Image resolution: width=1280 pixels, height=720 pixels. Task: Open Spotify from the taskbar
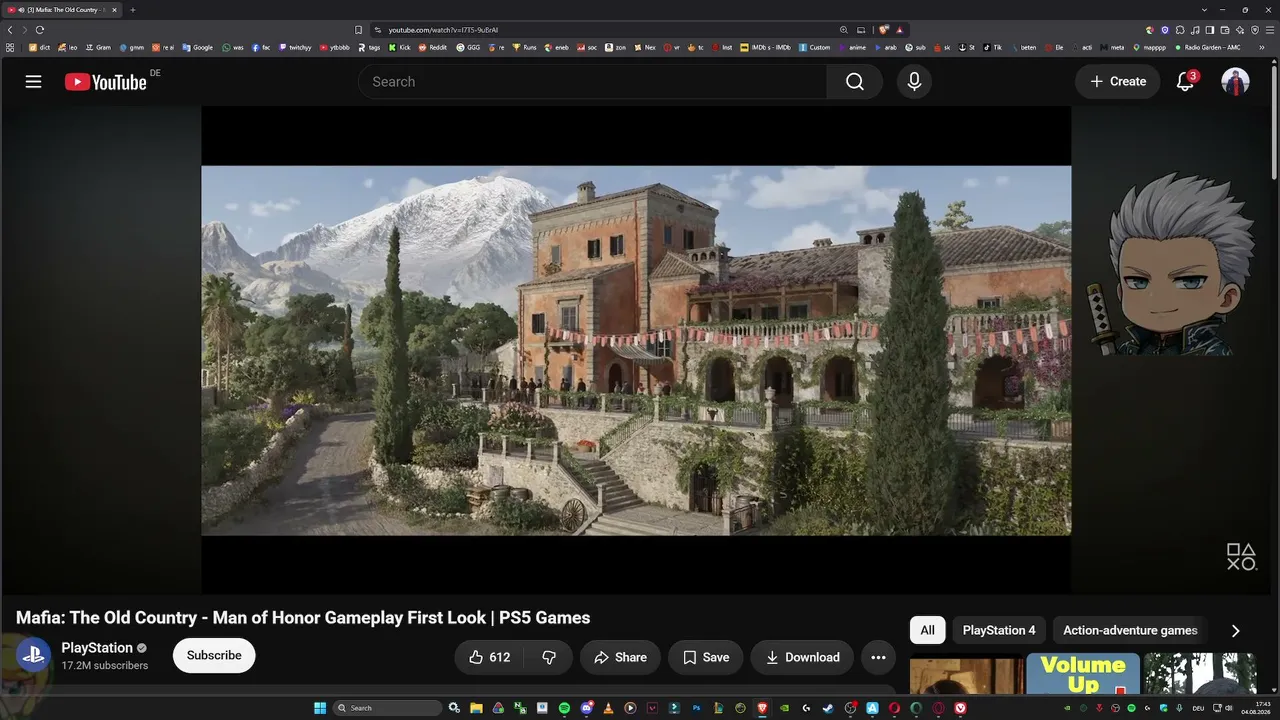(564, 708)
